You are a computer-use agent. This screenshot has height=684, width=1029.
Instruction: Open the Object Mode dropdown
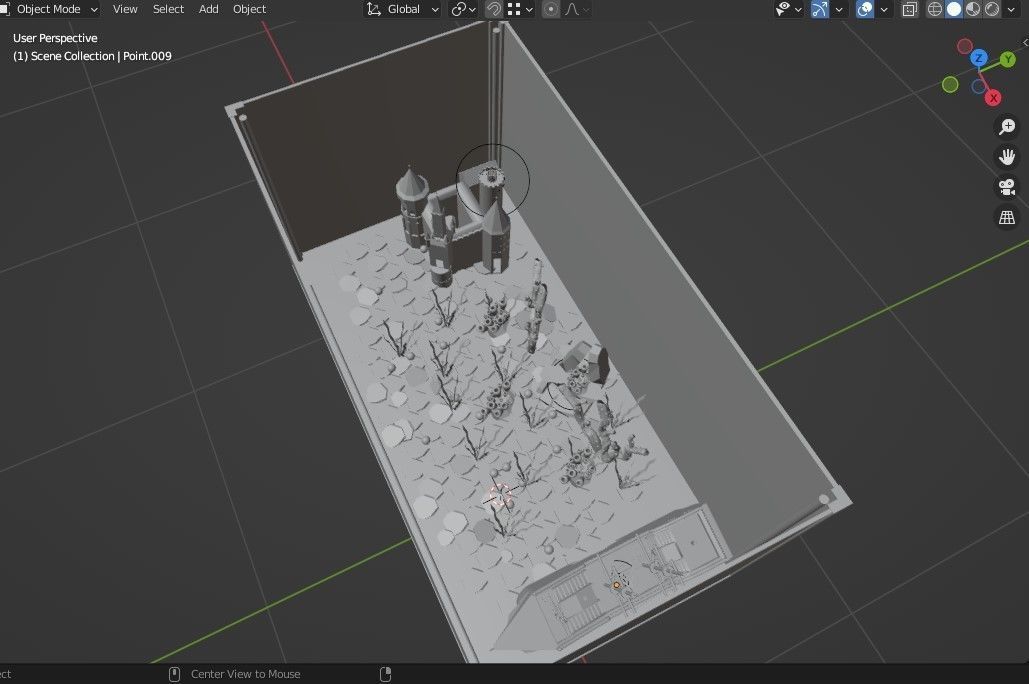click(49, 9)
